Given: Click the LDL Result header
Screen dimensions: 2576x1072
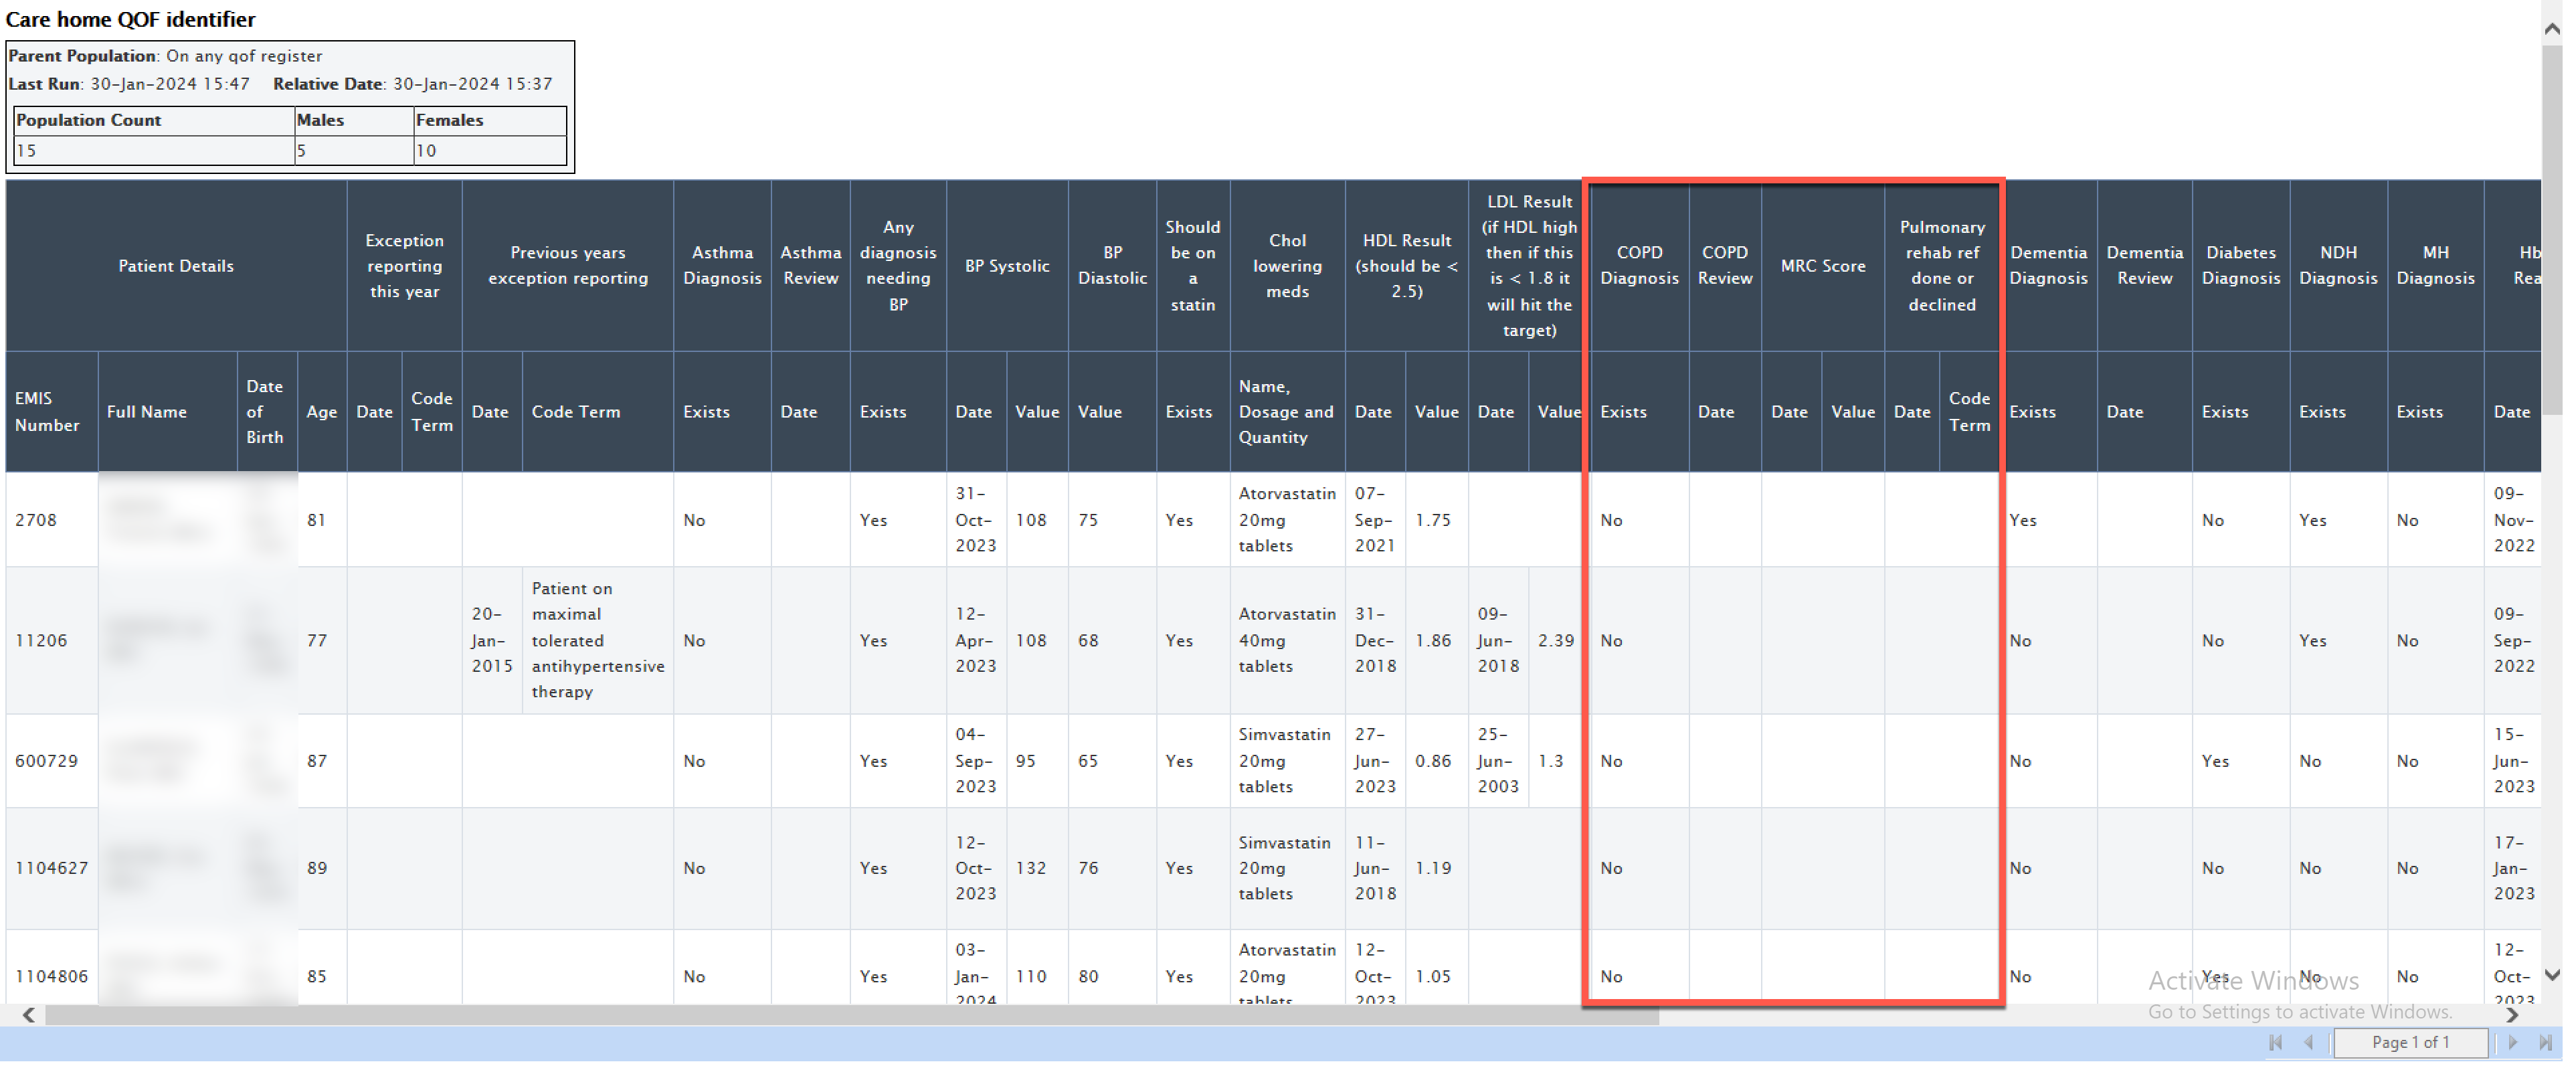Looking at the screenshot, I should 1529,266.
